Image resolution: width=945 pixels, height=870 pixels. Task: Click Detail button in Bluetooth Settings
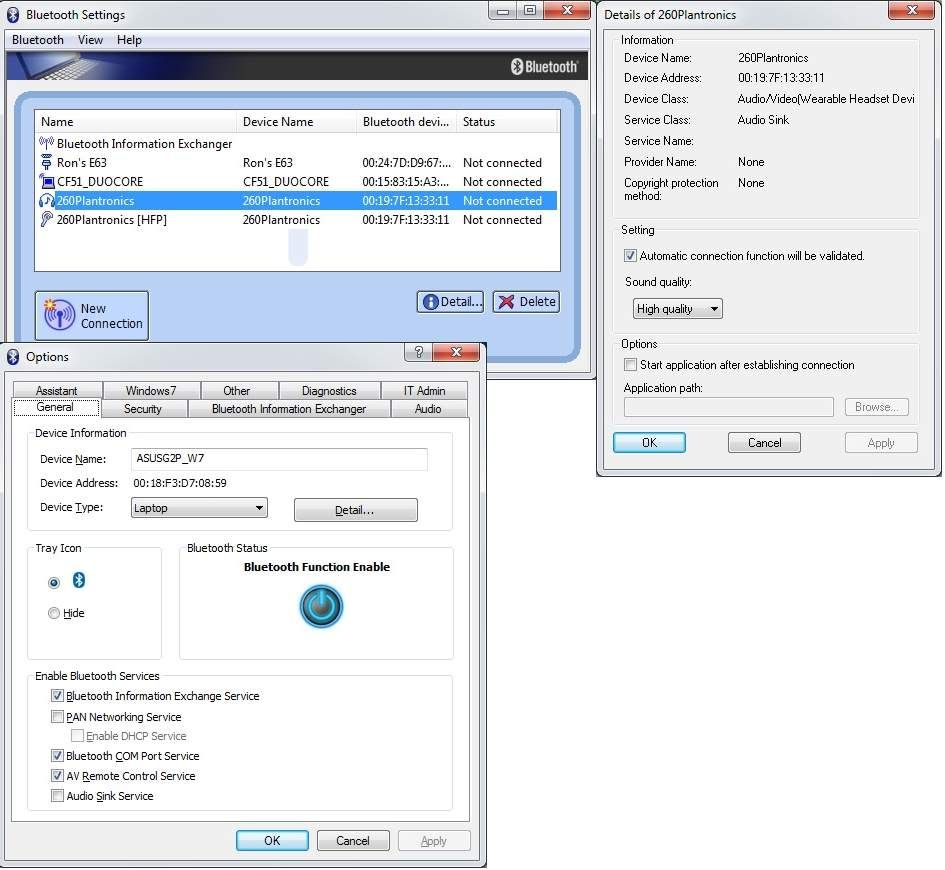[450, 301]
